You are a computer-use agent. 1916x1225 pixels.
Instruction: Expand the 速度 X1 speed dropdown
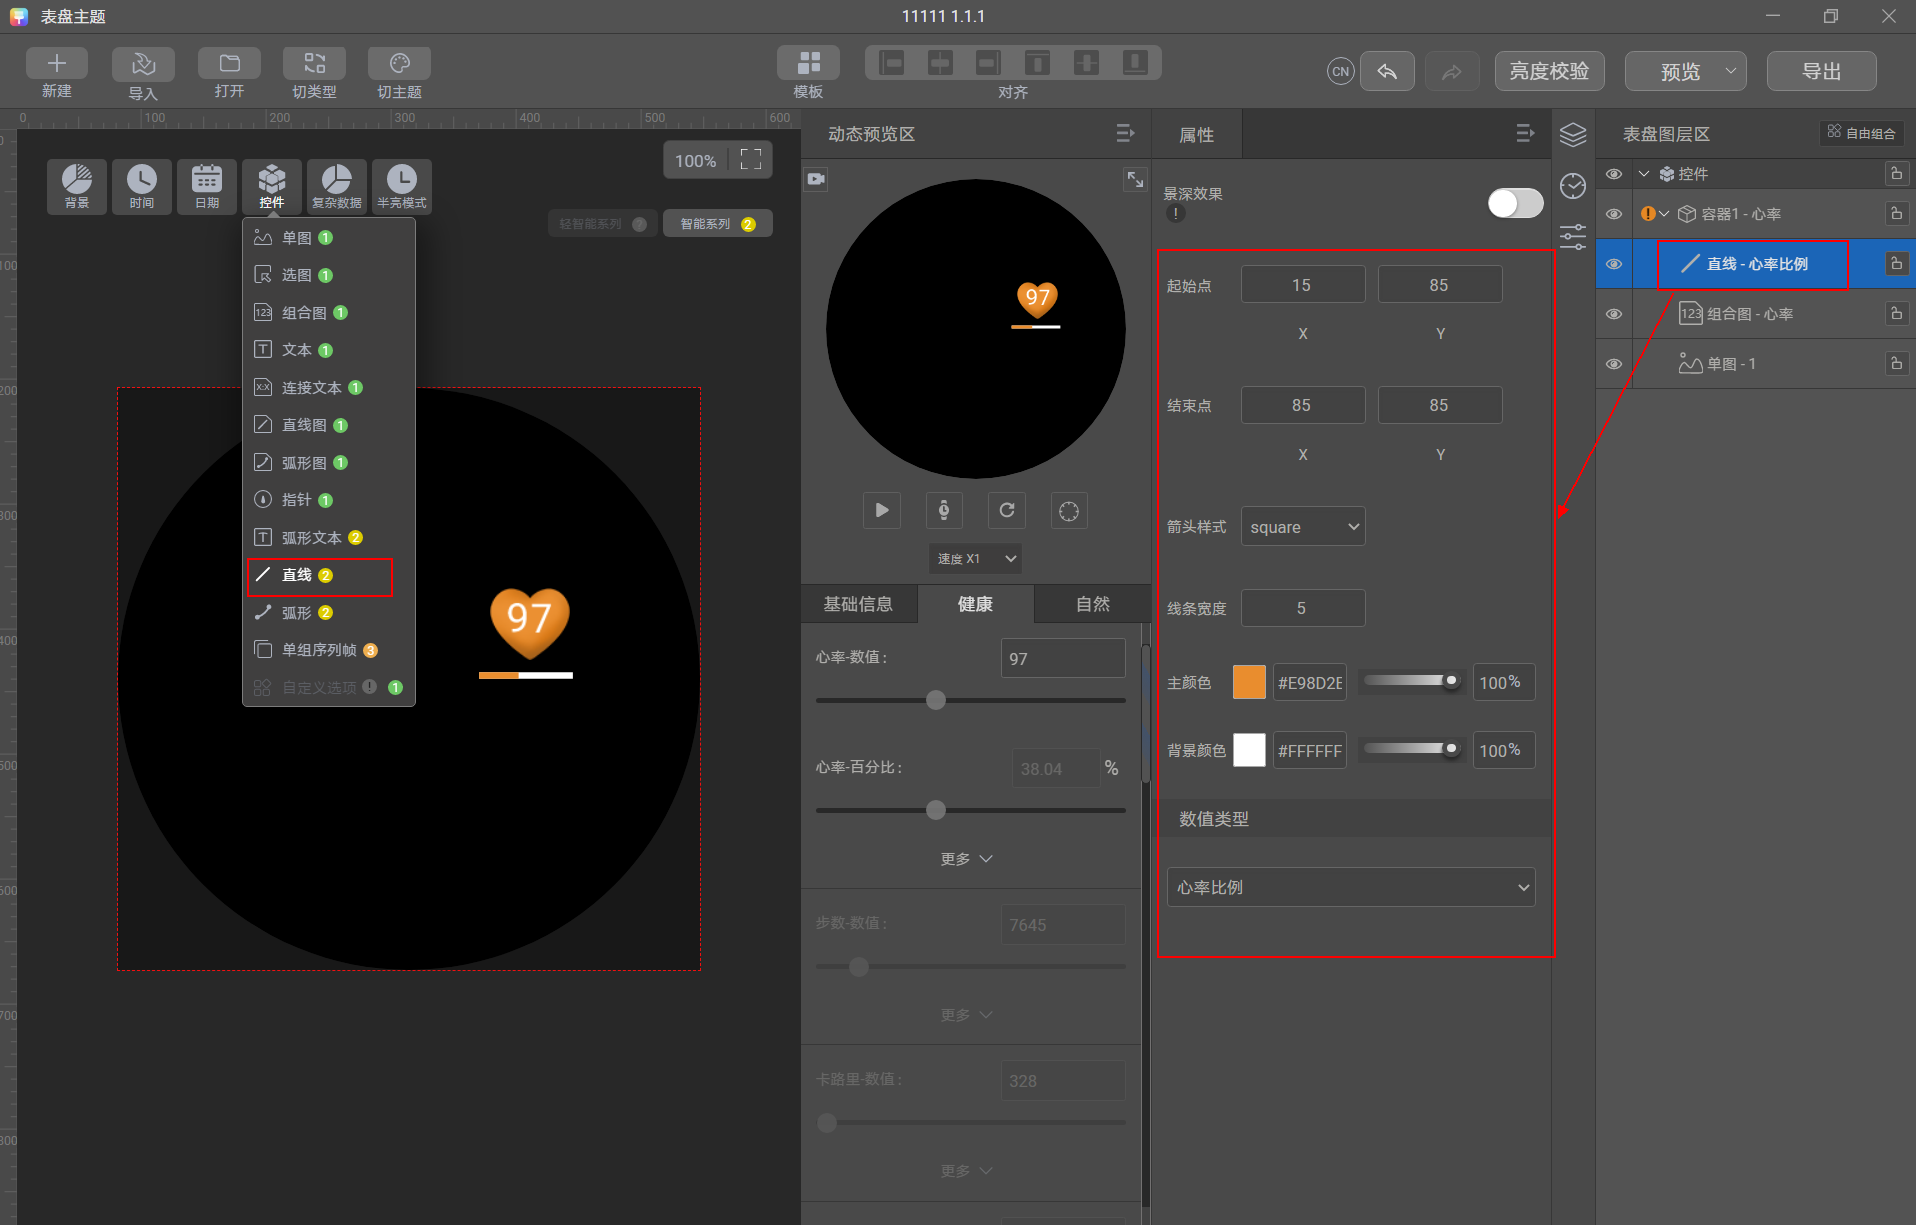(976, 558)
